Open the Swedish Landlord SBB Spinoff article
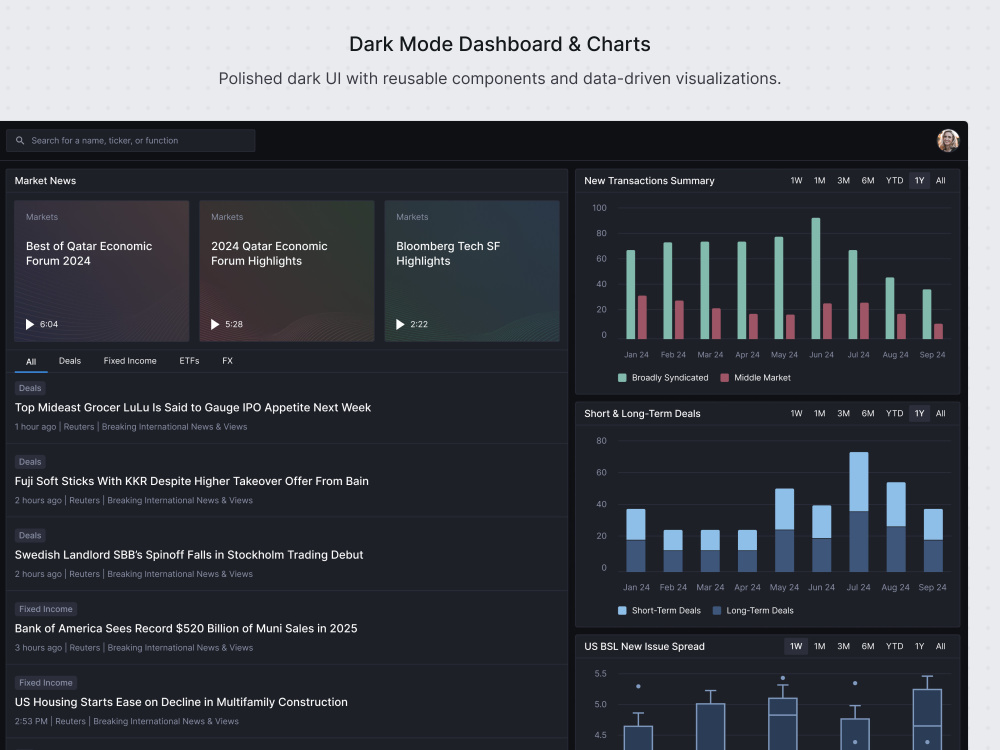 [189, 555]
